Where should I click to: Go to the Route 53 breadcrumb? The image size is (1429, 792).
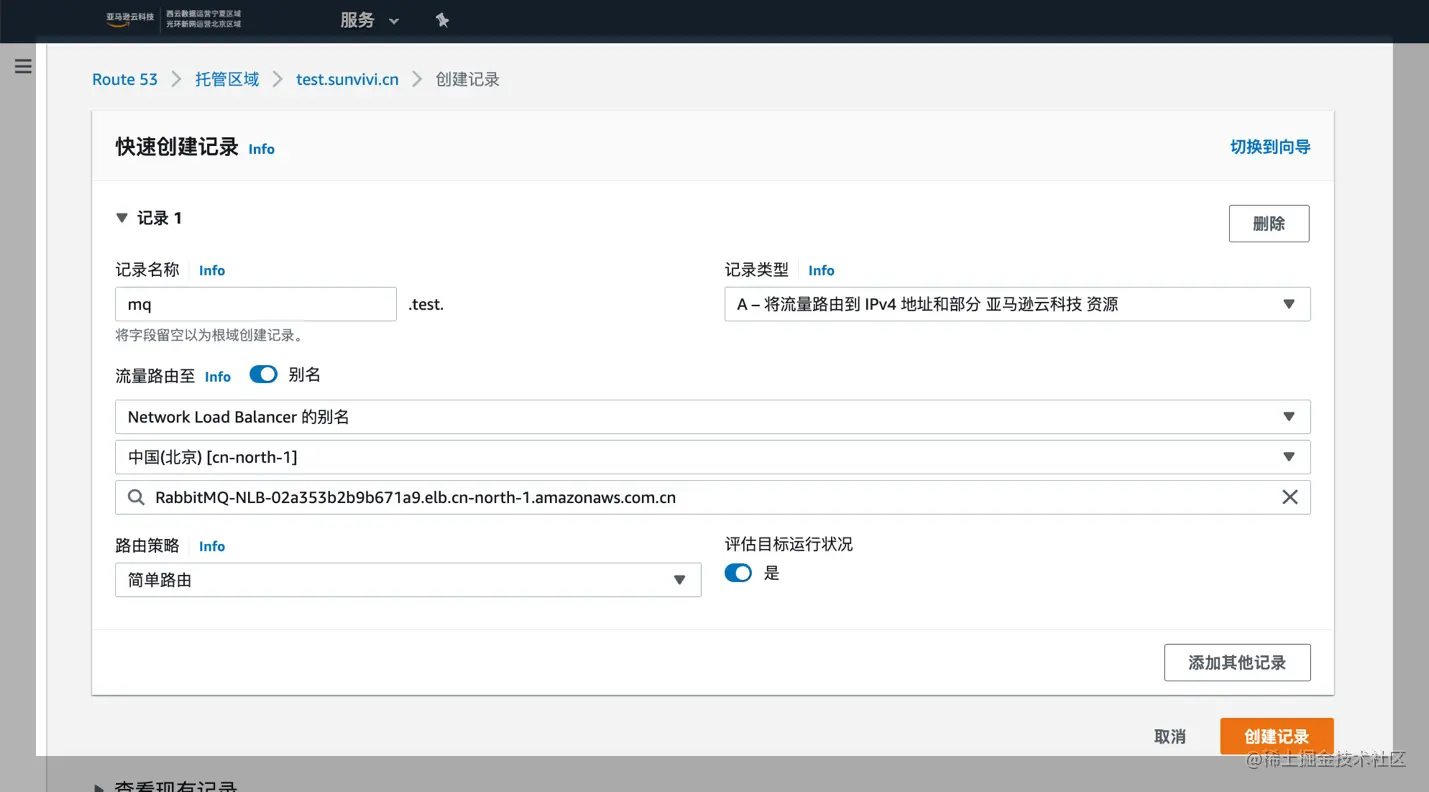coord(125,79)
